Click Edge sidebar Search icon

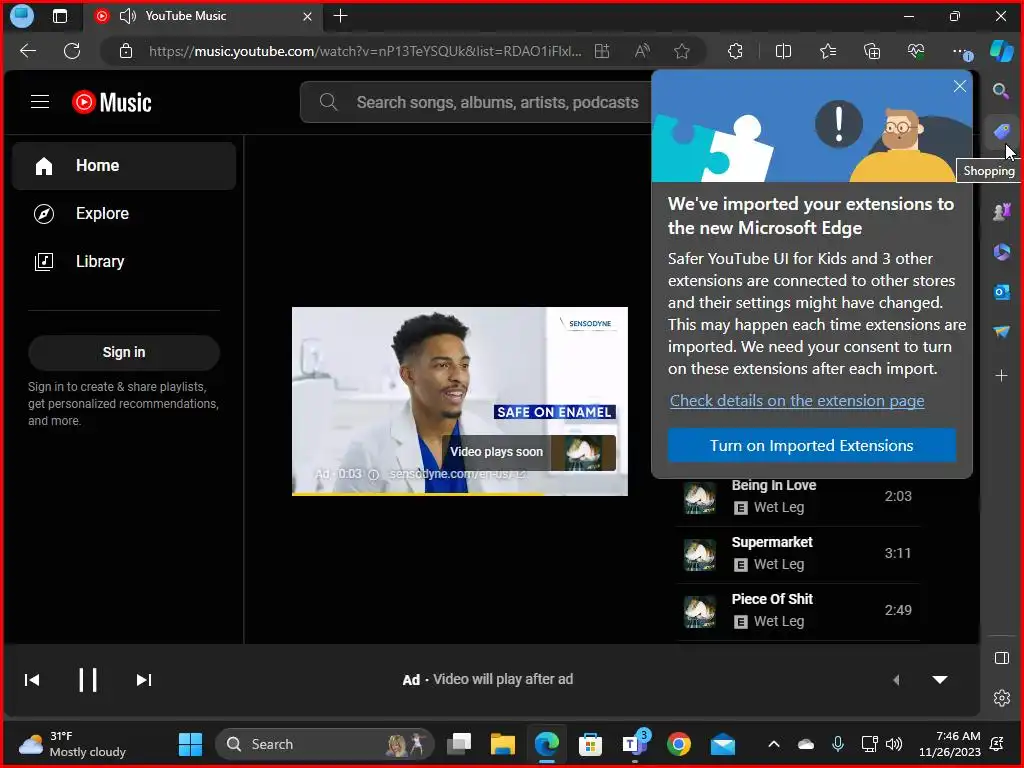[x=1001, y=91]
